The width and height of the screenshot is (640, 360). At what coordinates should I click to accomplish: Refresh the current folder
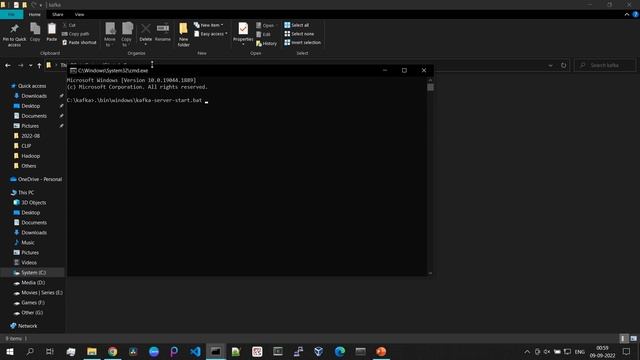click(x=564, y=65)
